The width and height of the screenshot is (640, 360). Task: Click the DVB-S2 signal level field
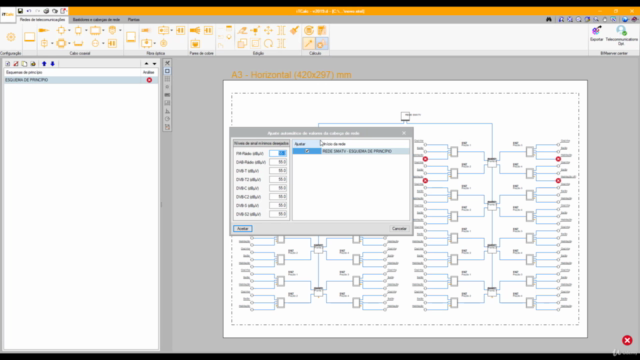(x=278, y=214)
